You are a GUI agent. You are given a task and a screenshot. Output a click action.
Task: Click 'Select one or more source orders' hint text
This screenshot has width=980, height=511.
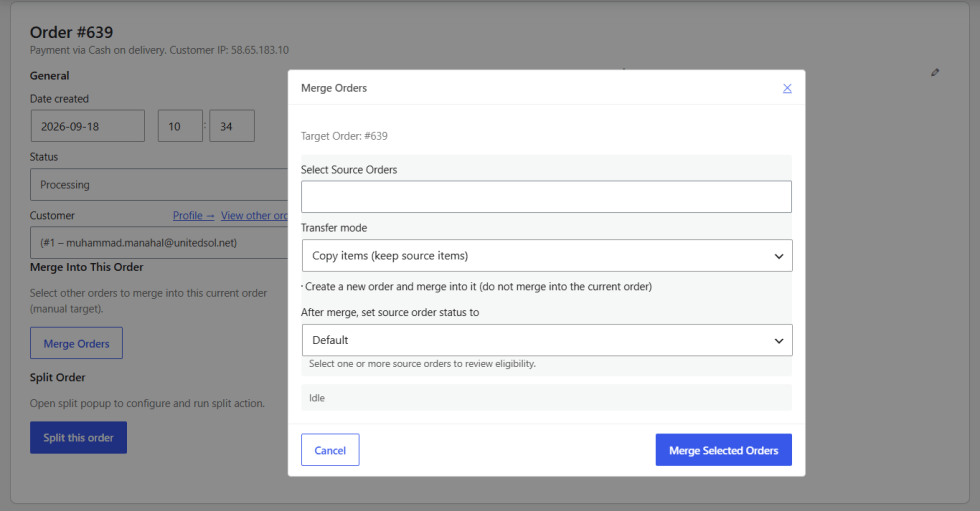(x=422, y=364)
